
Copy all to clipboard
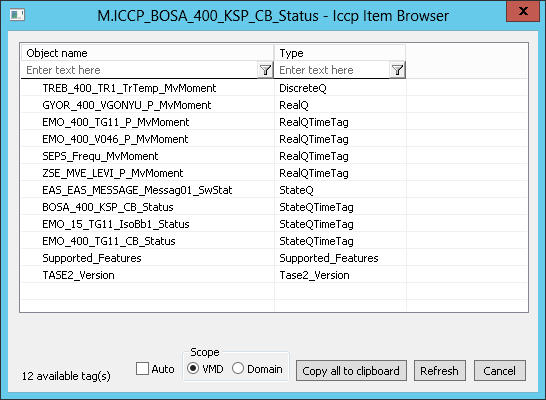tap(351, 371)
